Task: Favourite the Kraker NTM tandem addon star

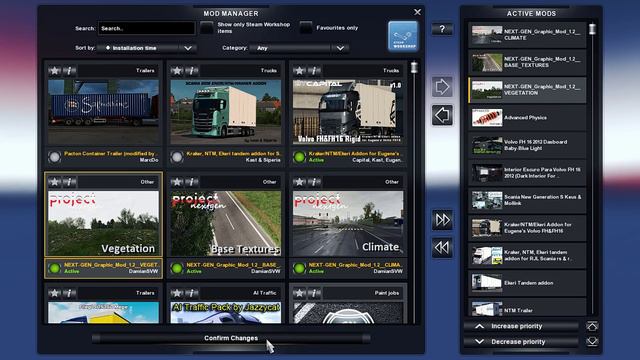Action: [x=177, y=71]
